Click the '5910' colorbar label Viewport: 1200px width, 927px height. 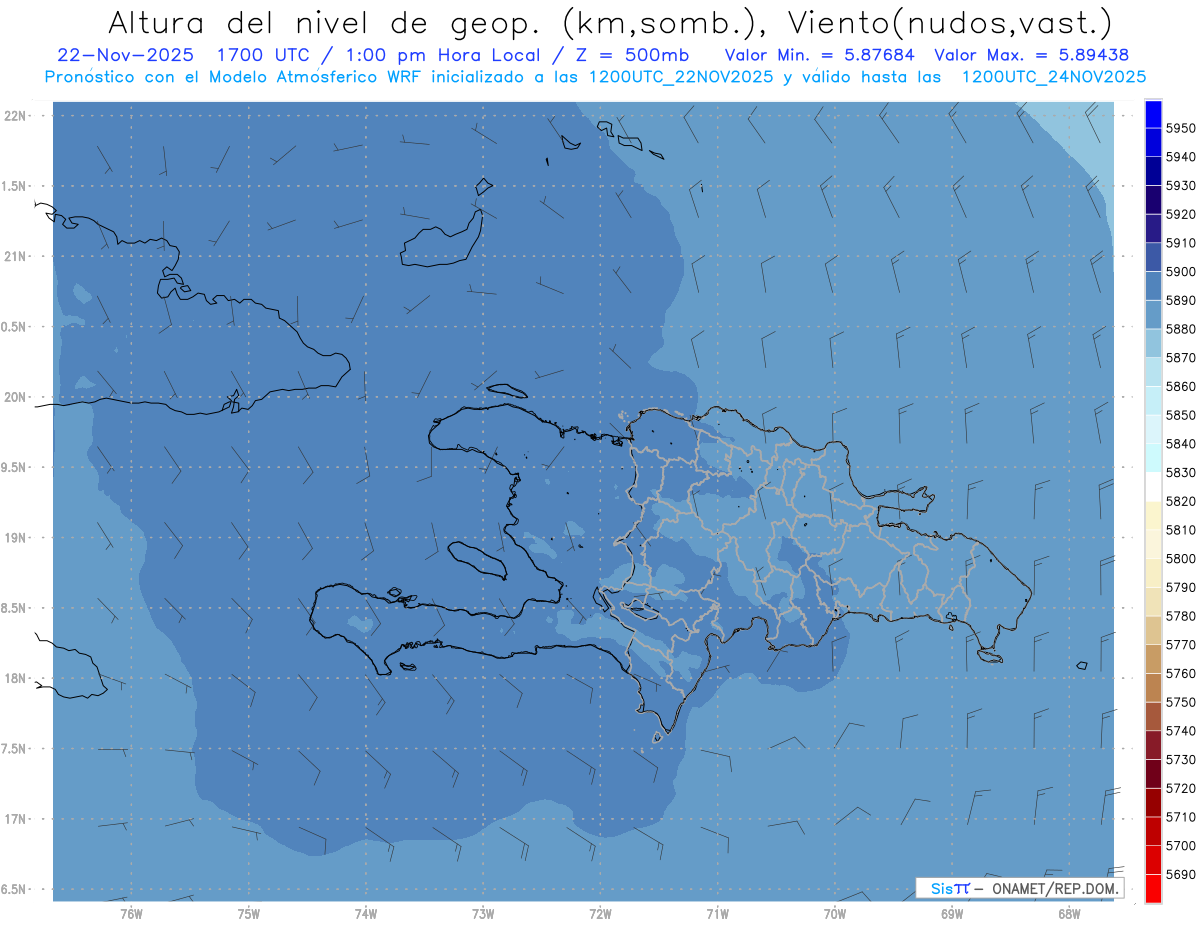tap(1180, 243)
